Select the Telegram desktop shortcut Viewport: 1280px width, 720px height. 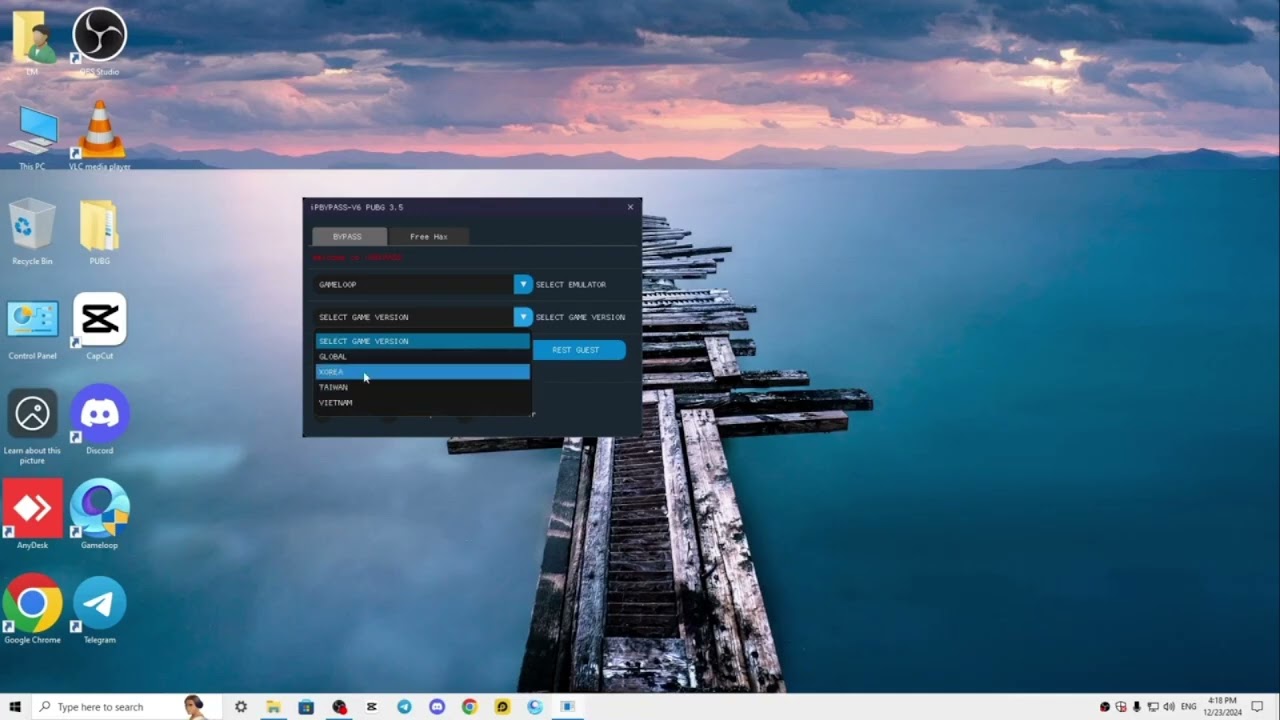(100, 608)
